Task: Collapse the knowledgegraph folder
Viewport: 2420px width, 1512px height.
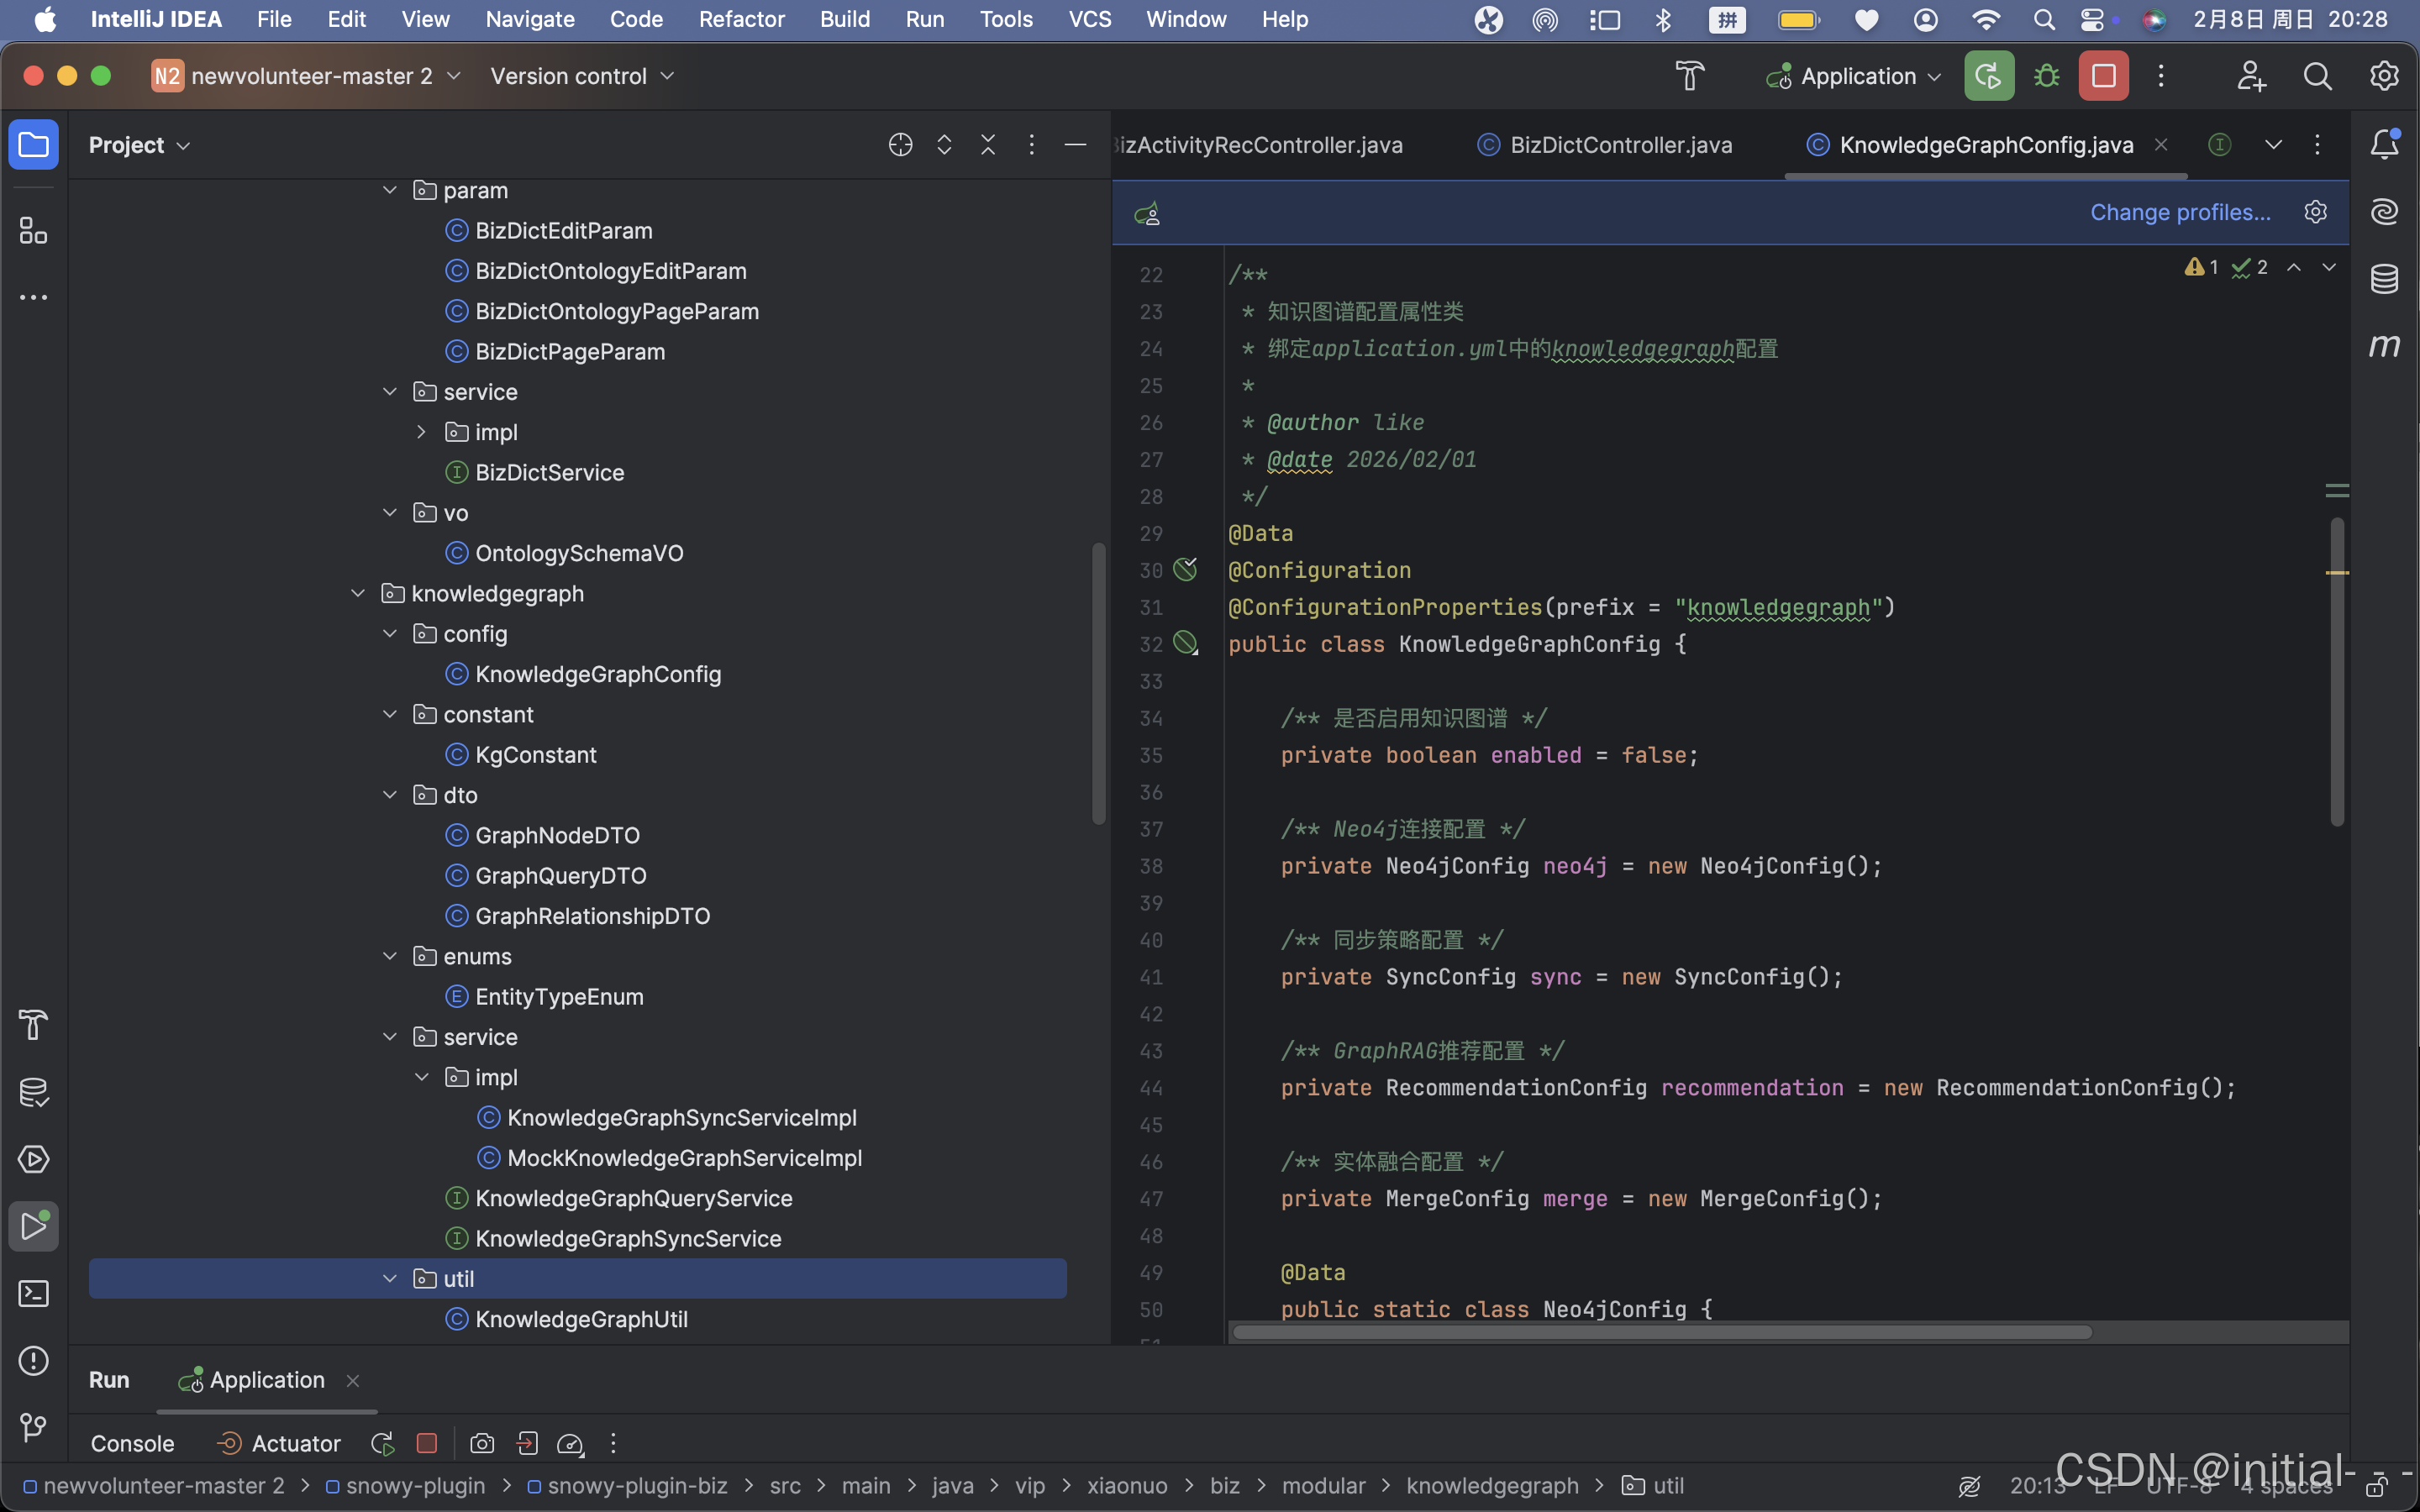Action: 358,594
